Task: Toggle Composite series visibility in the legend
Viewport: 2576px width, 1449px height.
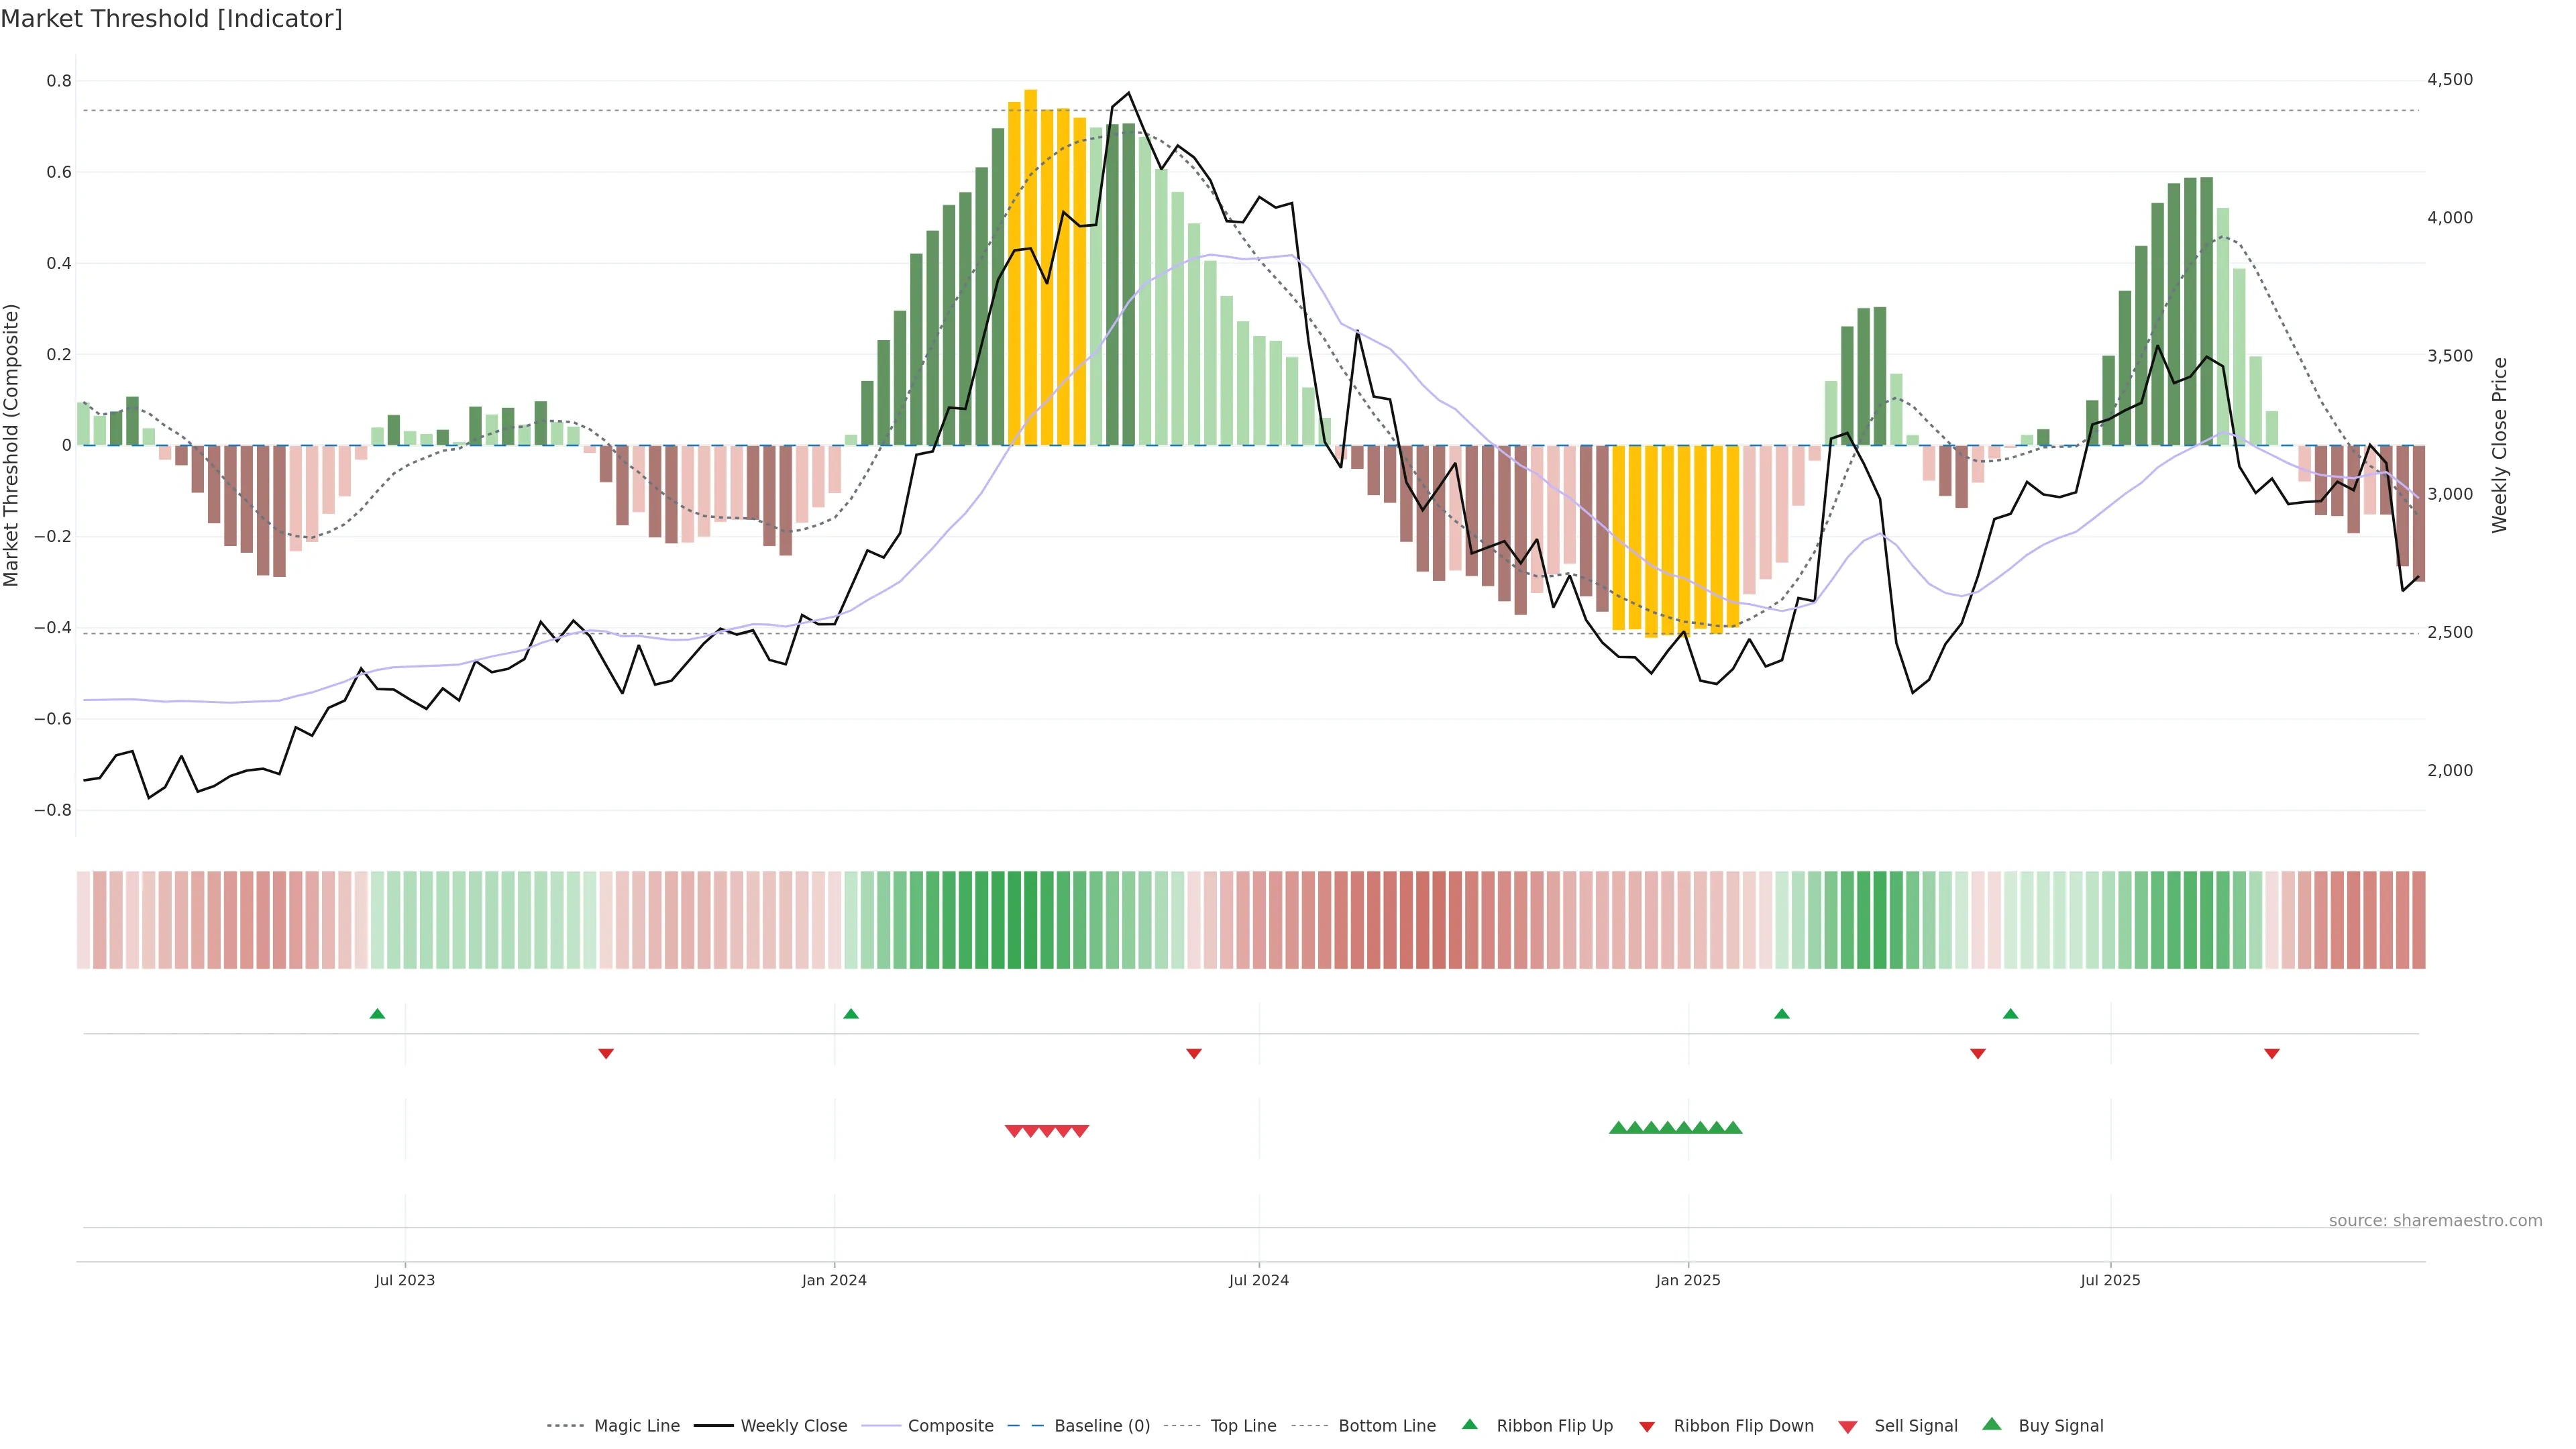Action: [x=950, y=1426]
